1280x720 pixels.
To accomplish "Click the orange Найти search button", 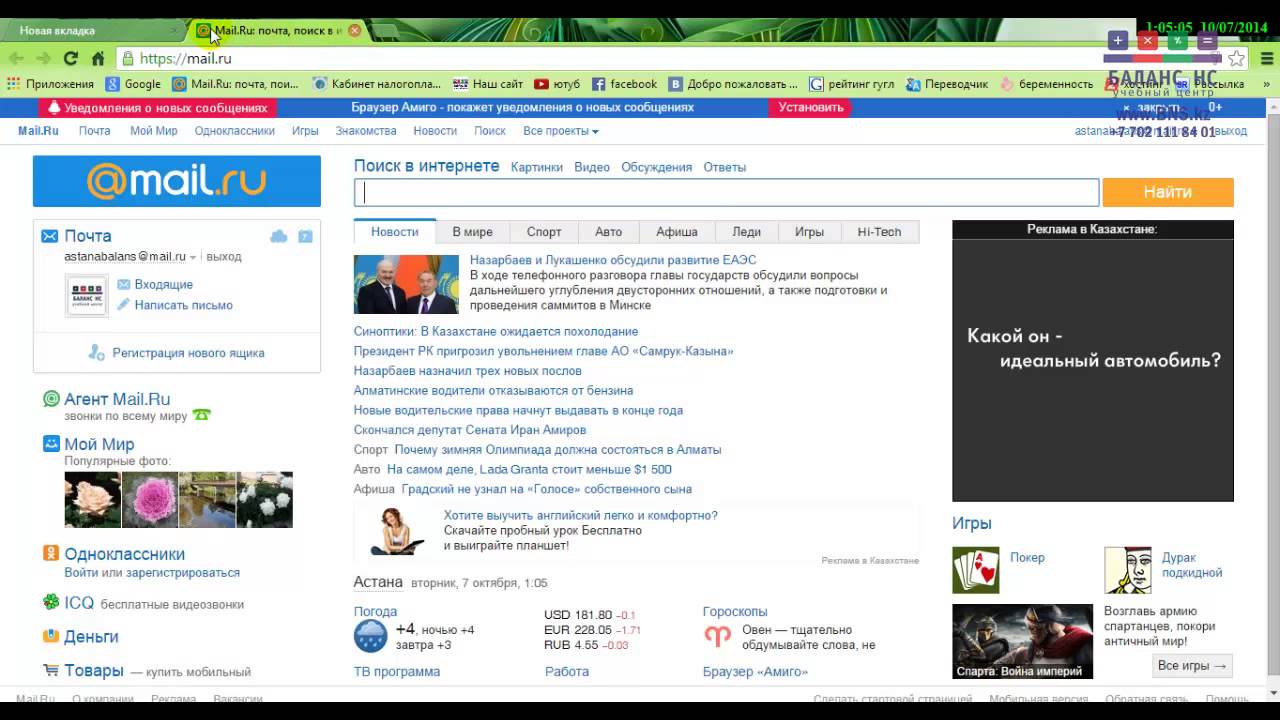I will 1168,192.
